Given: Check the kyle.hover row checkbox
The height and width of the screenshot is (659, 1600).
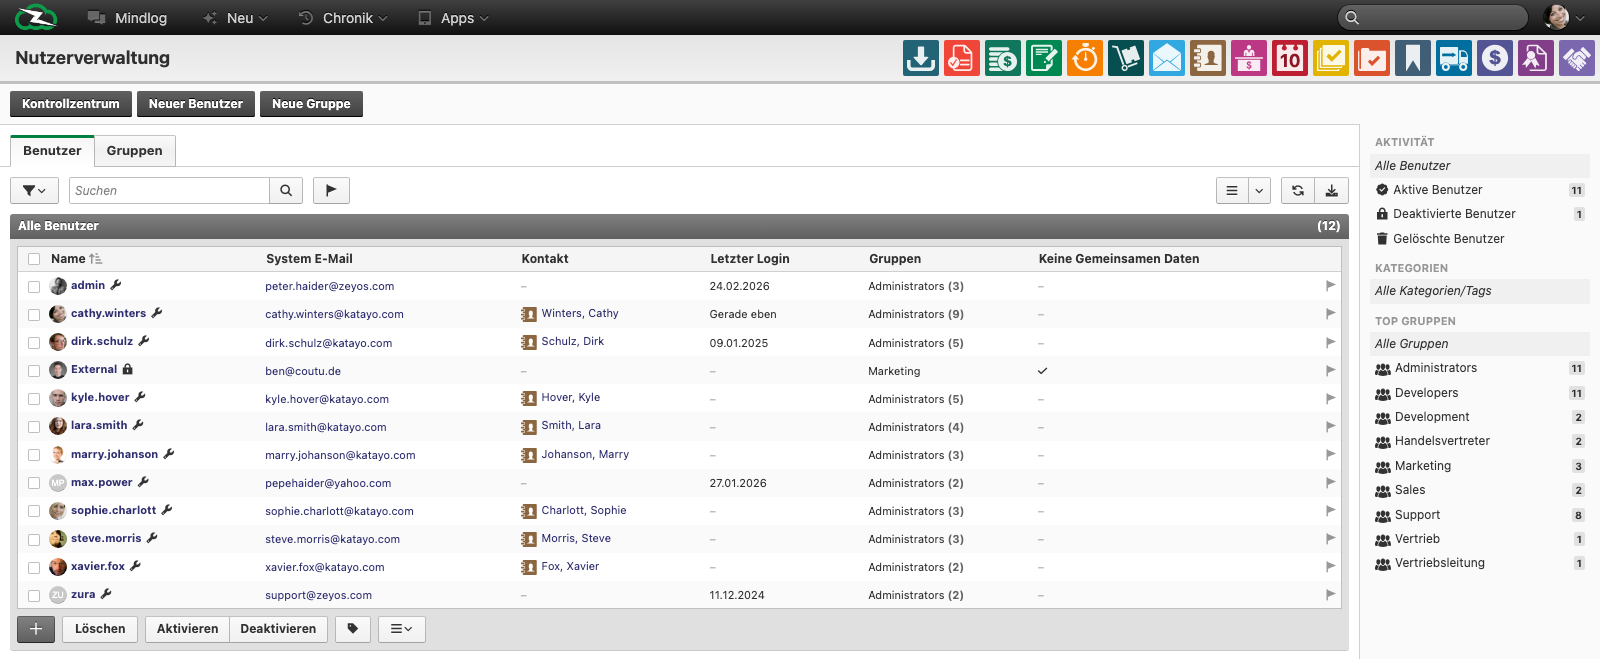Looking at the screenshot, I should (34, 399).
